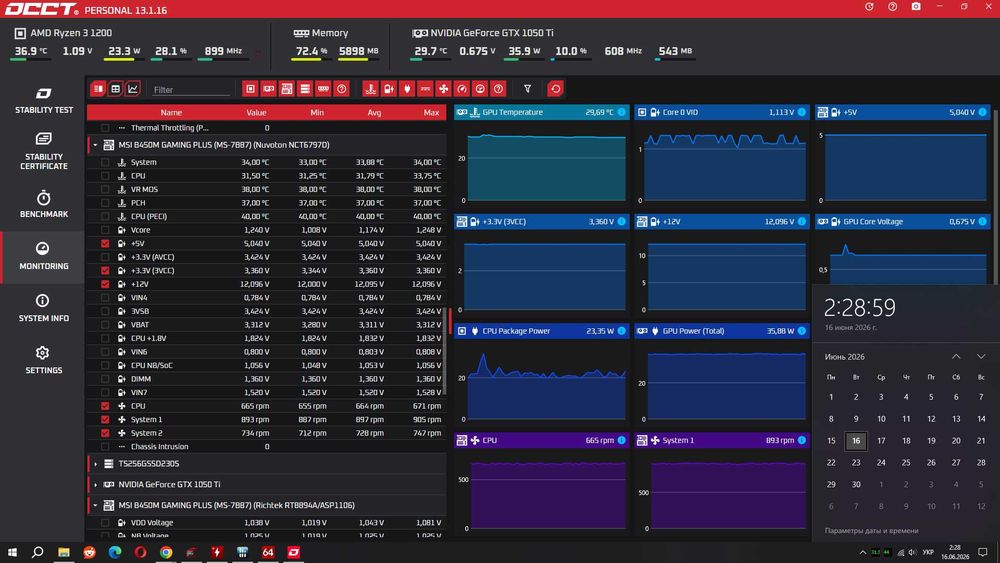Screen dimensions: 1000x563
Task: Select day 23 in the calendar
Action: (856, 463)
